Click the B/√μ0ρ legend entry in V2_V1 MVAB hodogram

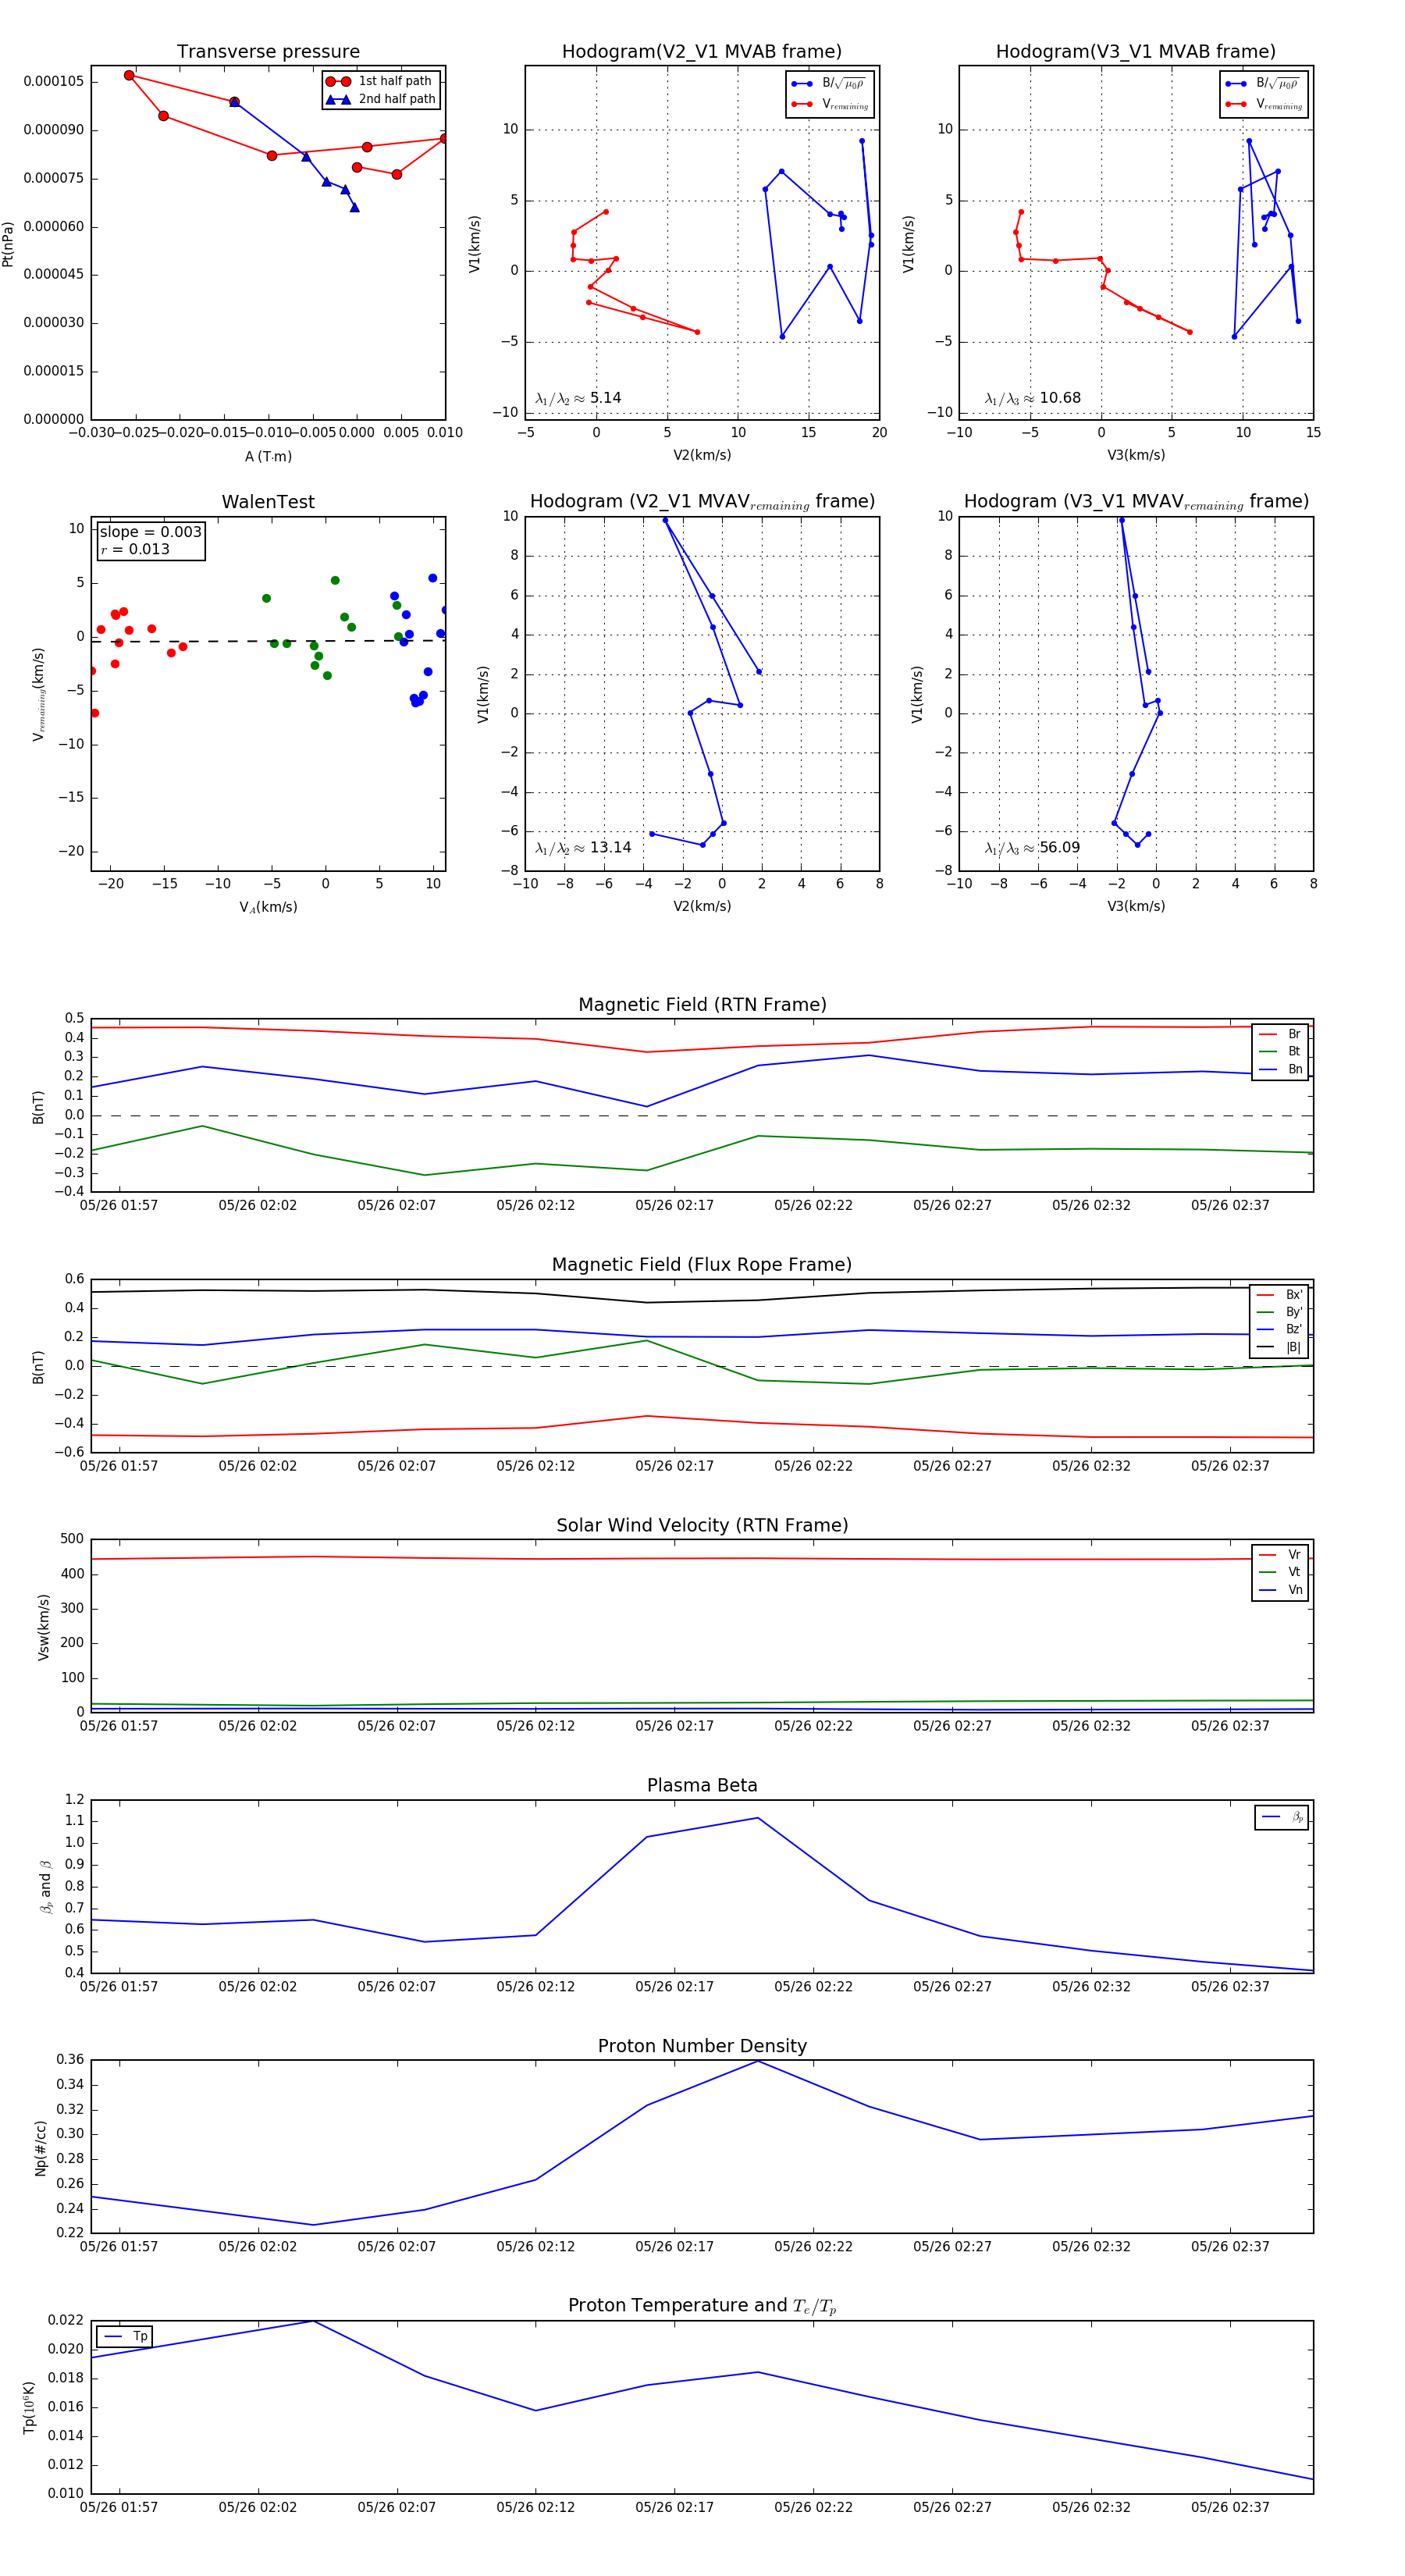830,84
